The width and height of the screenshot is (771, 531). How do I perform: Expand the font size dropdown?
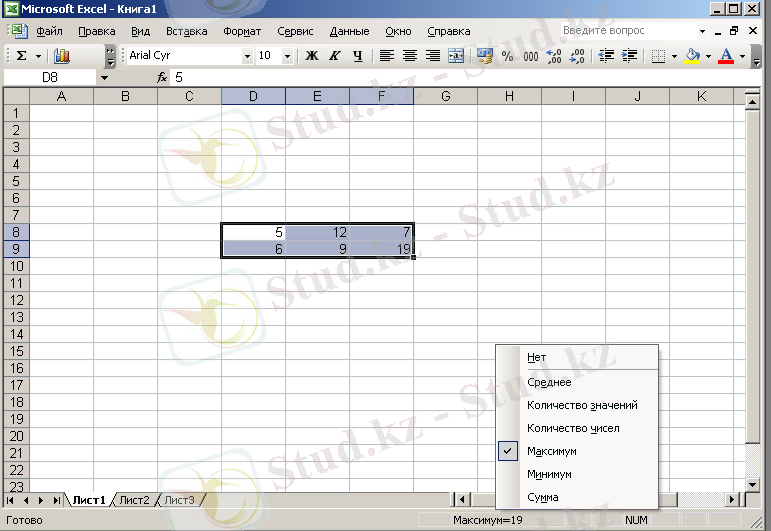pos(288,56)
